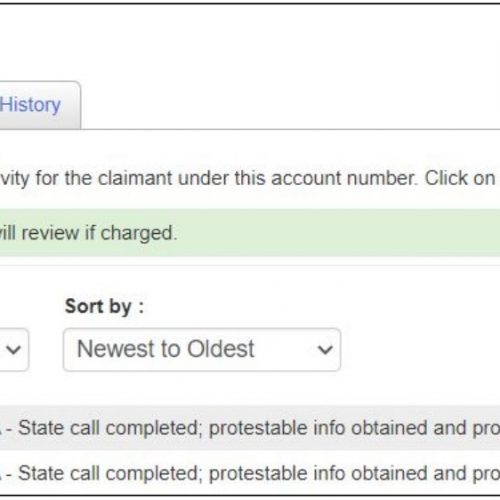The height and width of the screenshot is (500, 500).
Task: Select the first State call completed entry
Action: point(250,428)
